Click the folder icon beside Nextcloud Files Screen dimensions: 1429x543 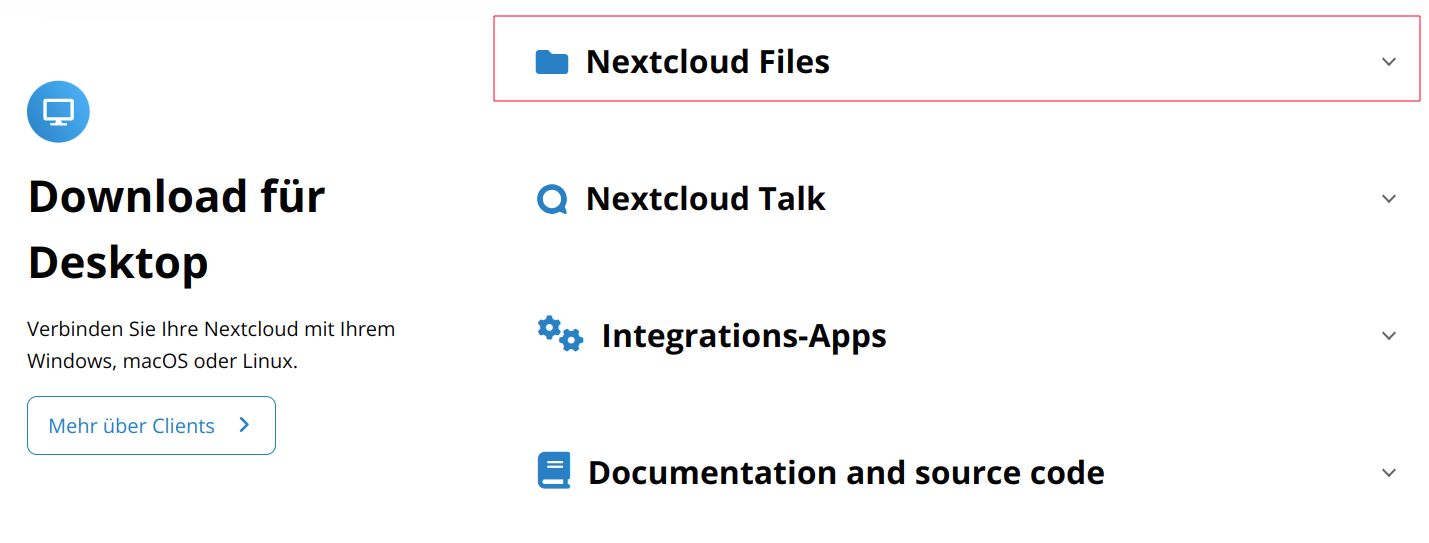[552, 62]
